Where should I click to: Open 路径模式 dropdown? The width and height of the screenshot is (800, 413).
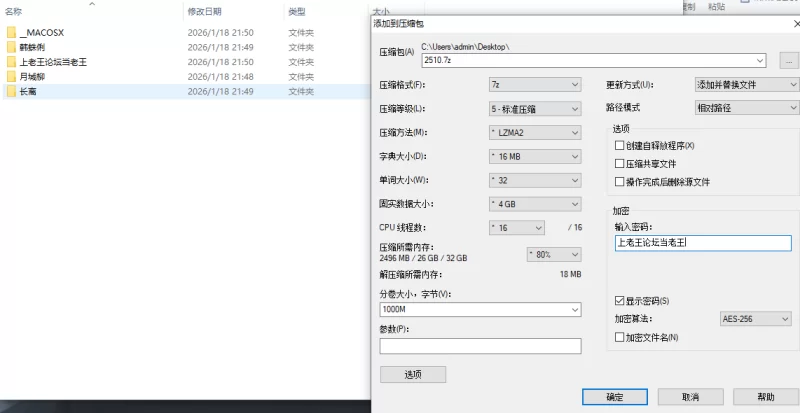(x=747, y=108)
